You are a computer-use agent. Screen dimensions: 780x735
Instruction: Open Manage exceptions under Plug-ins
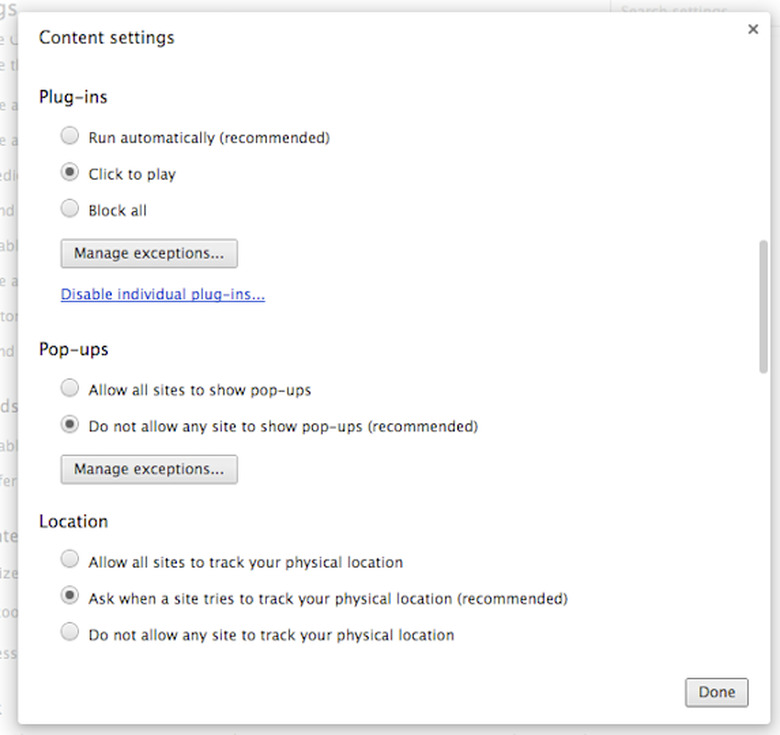click(149, 254)
